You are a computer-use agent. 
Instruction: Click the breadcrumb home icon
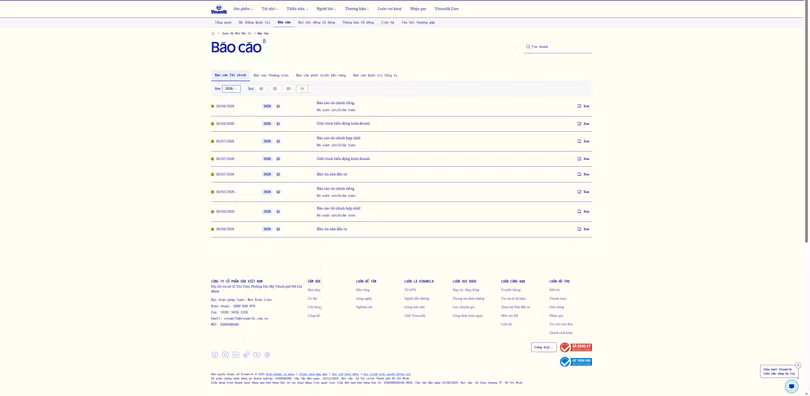(213, 33)
